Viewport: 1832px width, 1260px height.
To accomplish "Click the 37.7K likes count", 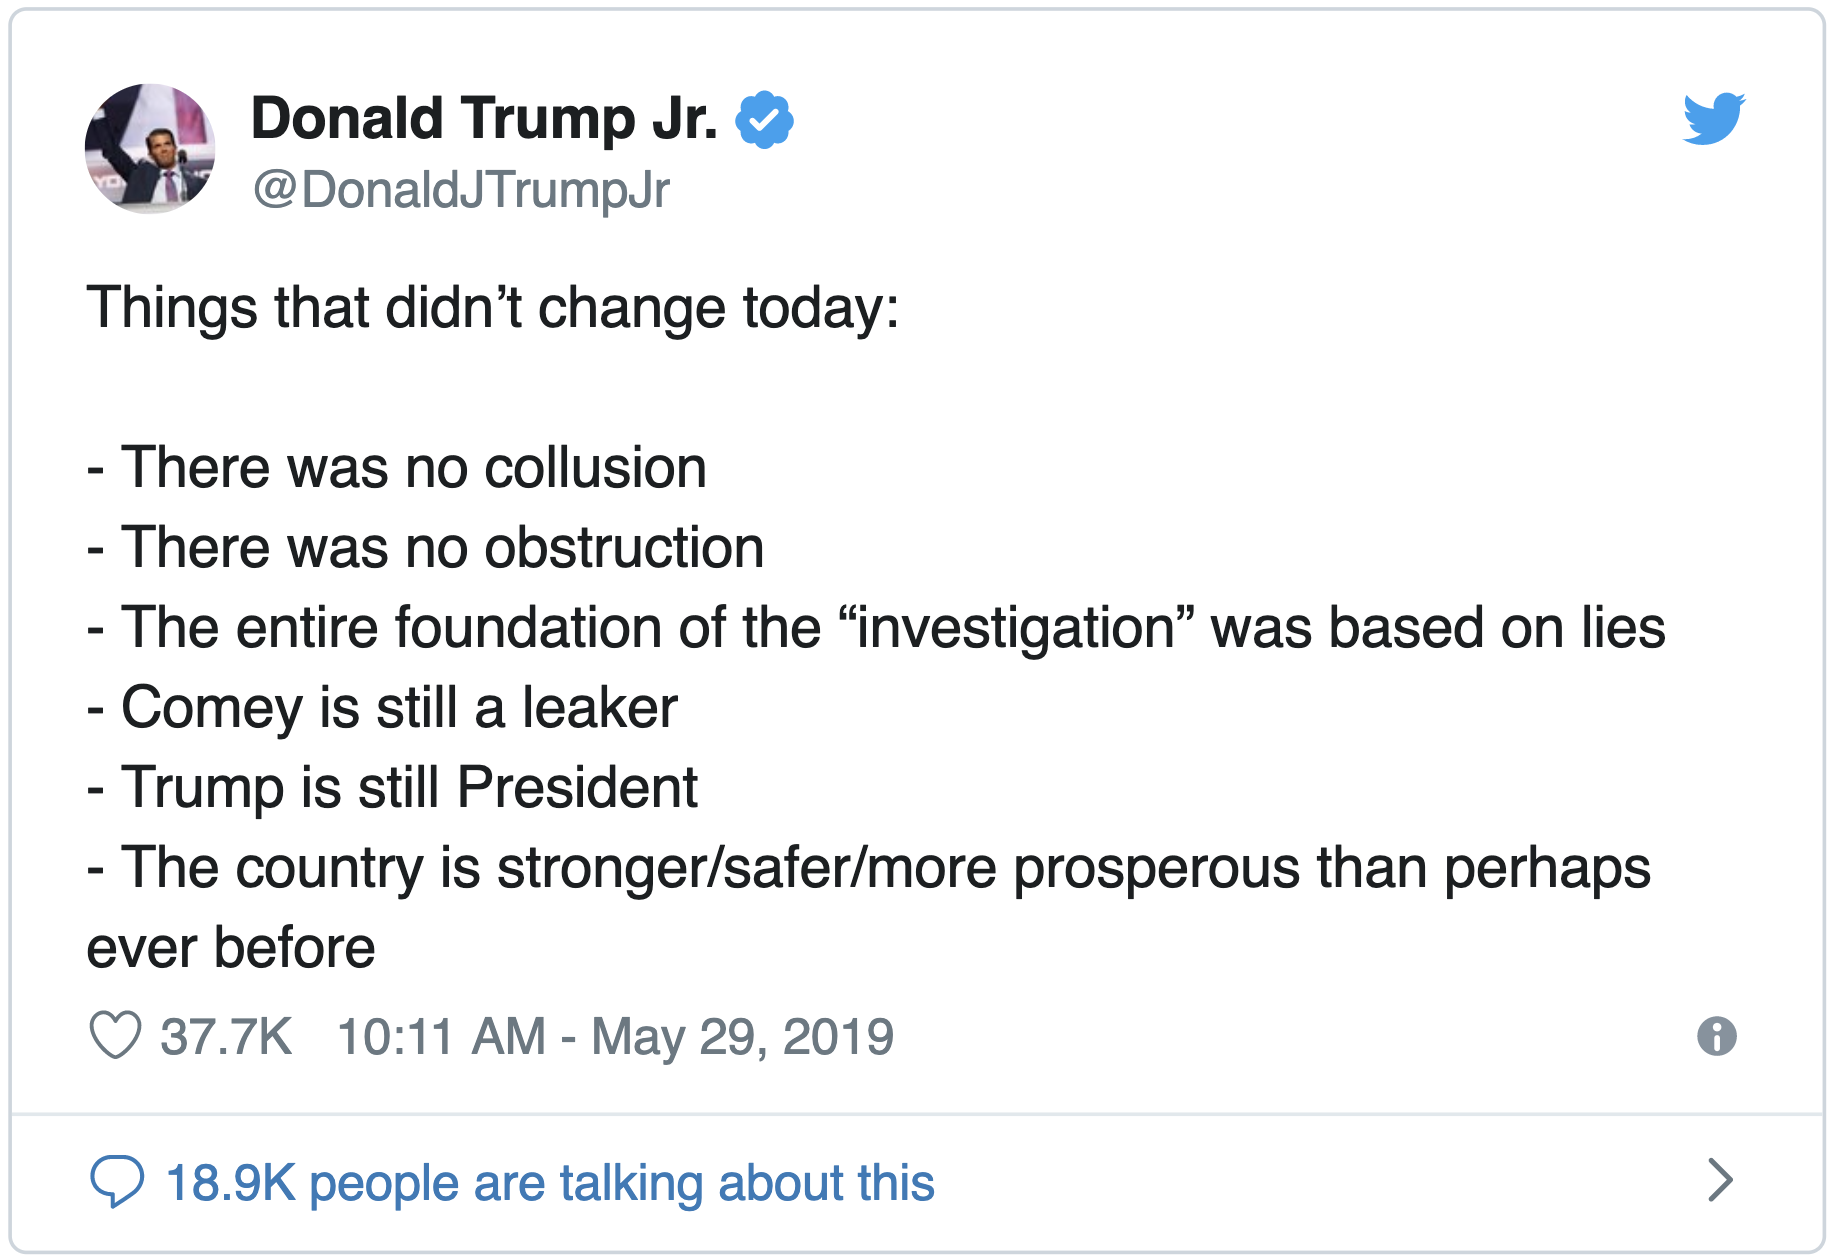I will coord(226,1036).
